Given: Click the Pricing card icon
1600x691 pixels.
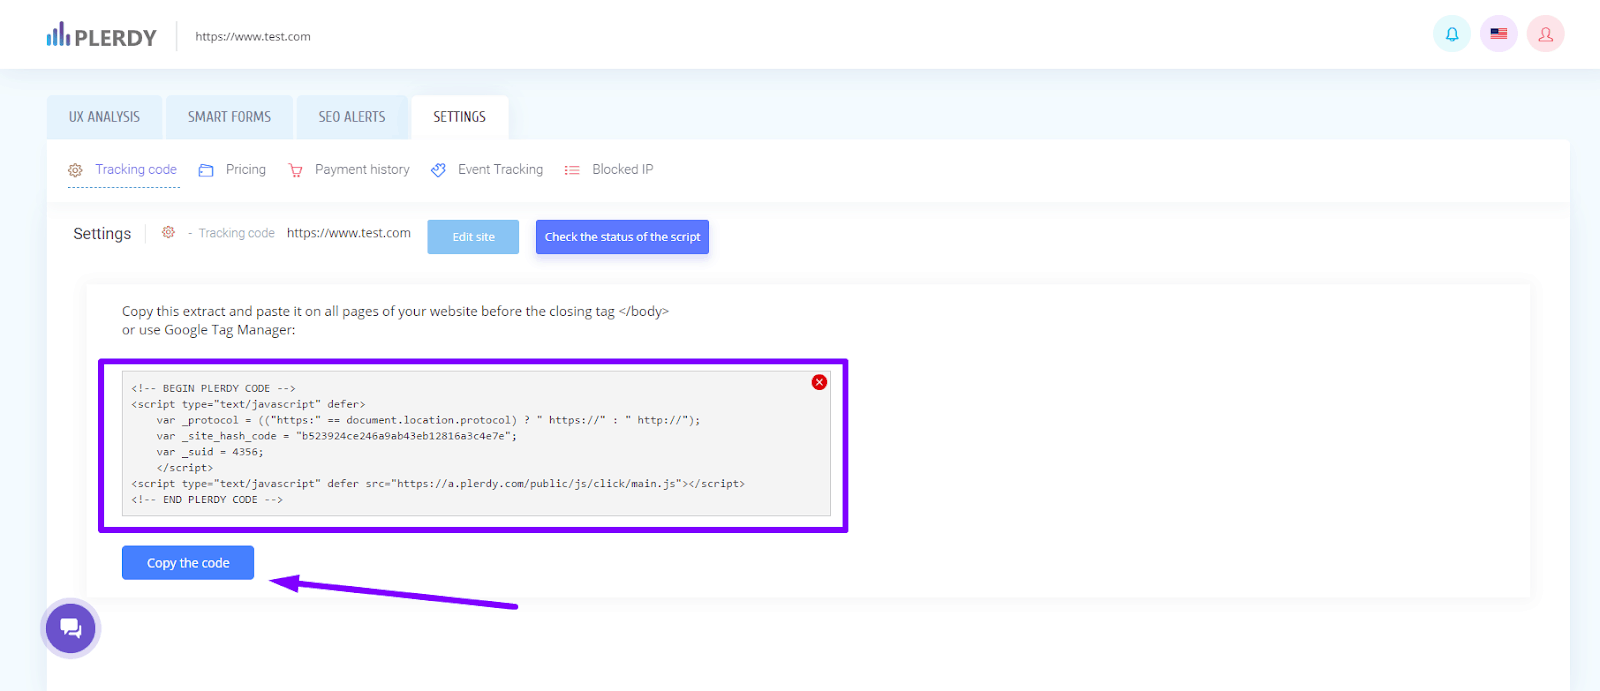Looking at the screenshot, I should point(206,170).
